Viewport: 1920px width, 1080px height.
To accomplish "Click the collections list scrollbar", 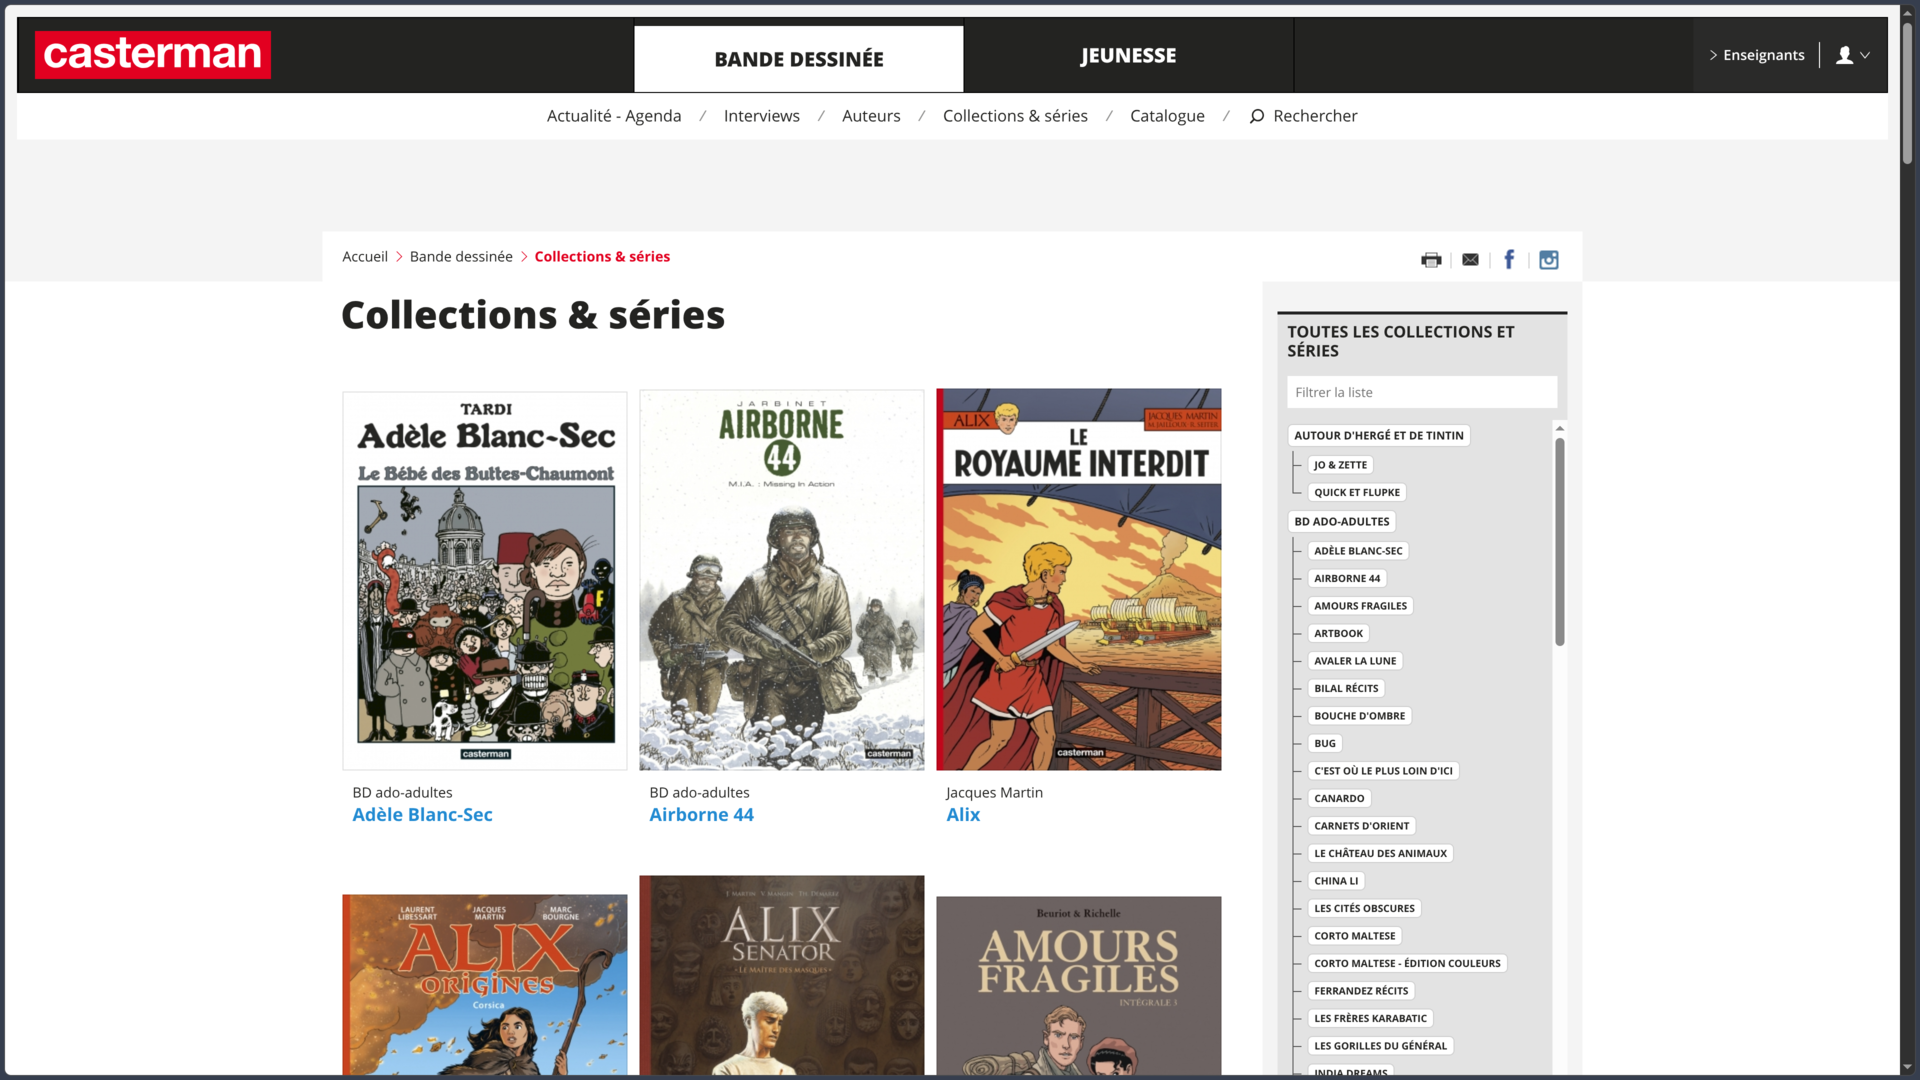I will tap(1559, 540).
